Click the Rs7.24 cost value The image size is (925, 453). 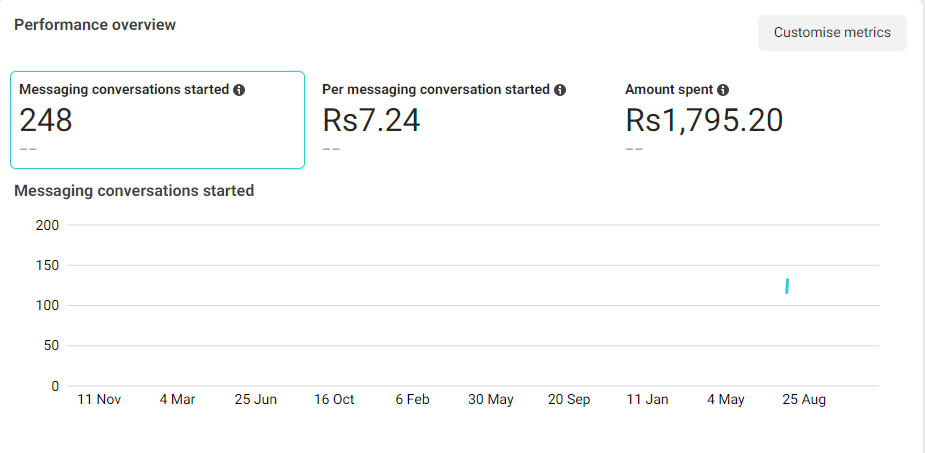[371, 120]
